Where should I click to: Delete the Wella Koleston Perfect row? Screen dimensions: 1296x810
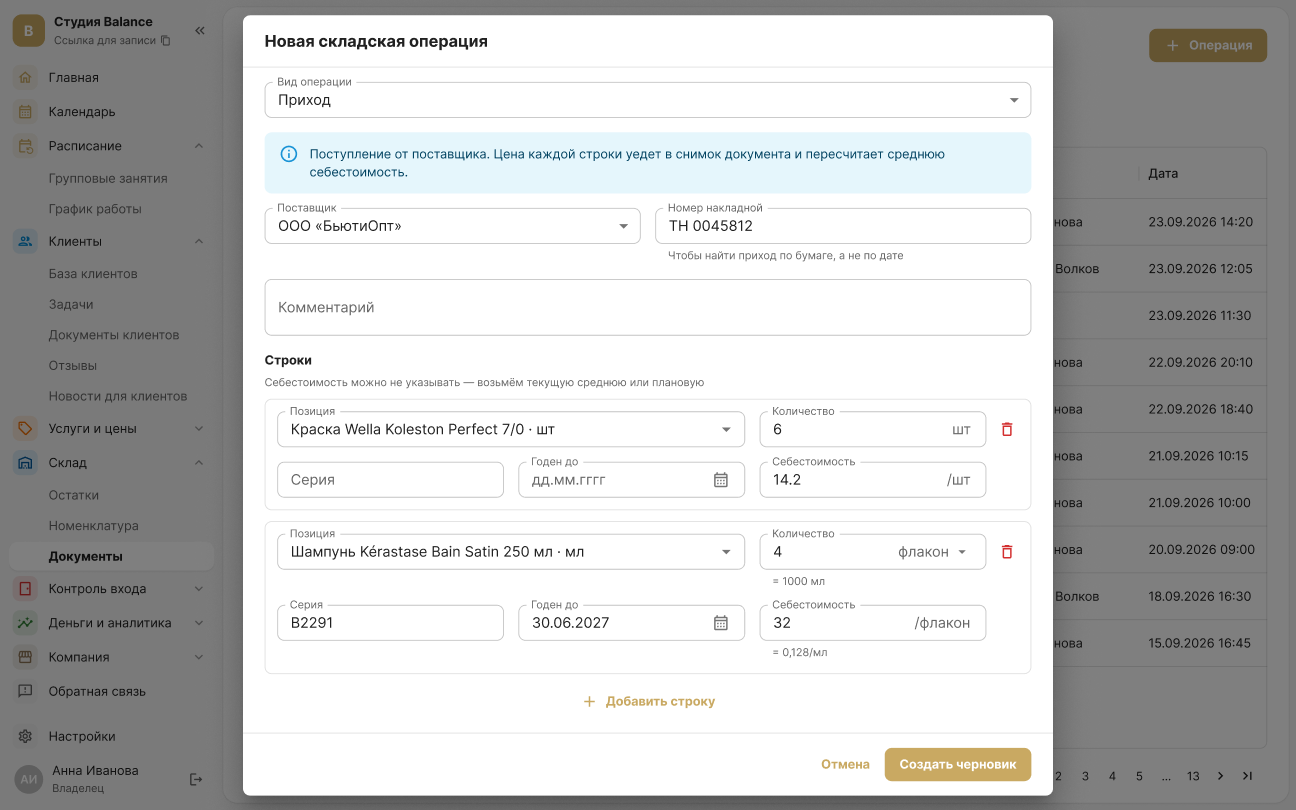1007,429
